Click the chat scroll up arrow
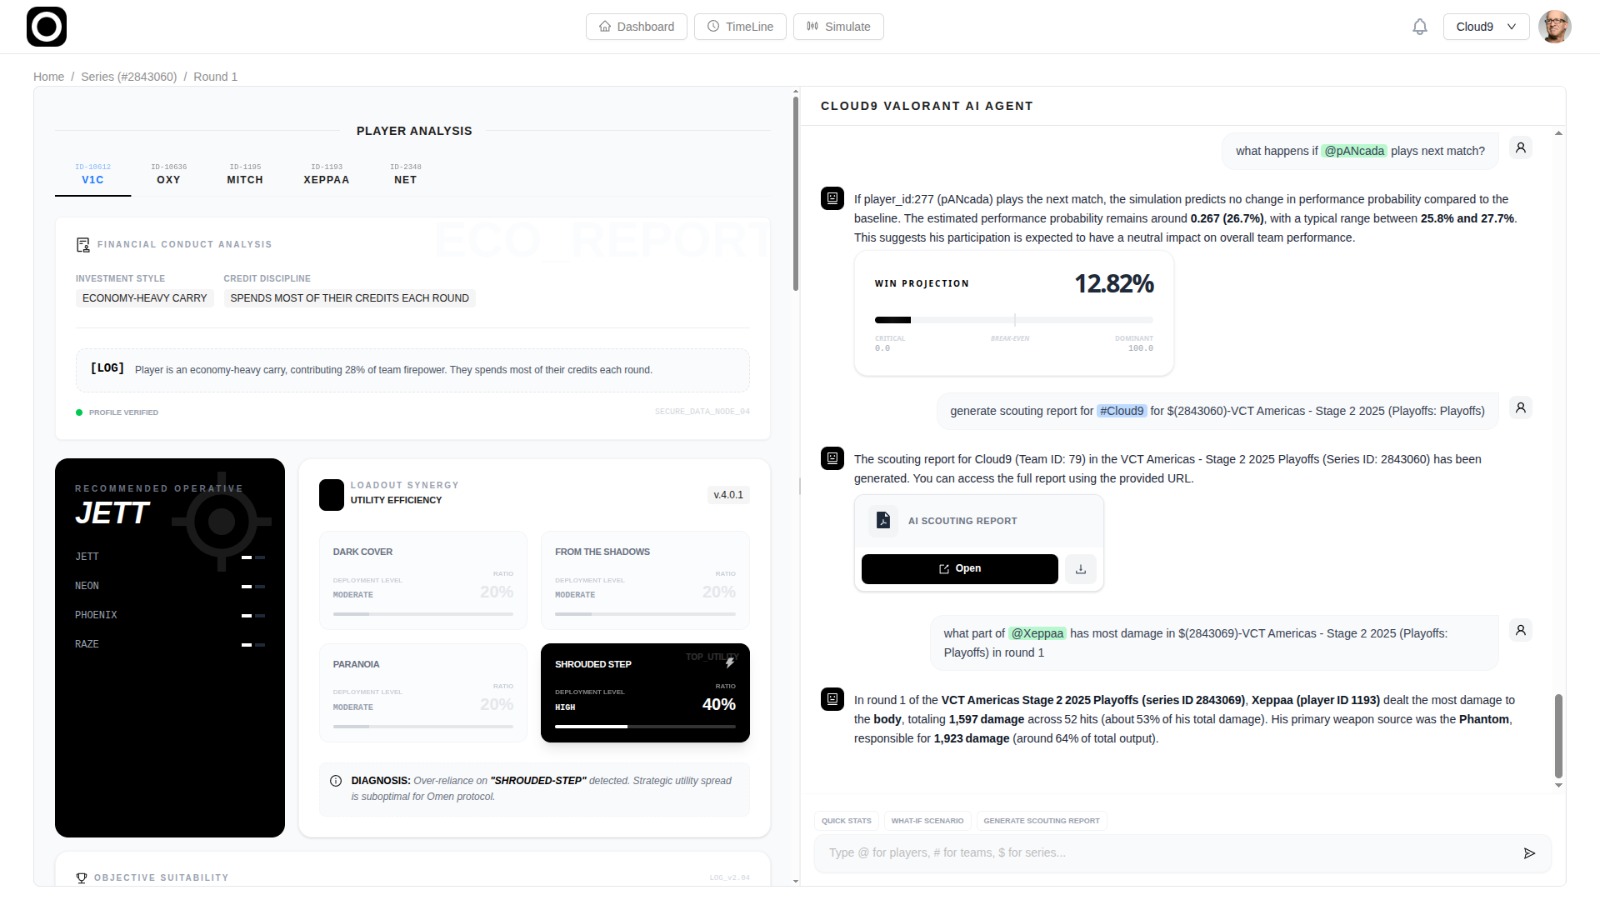 click(1558, 133)
